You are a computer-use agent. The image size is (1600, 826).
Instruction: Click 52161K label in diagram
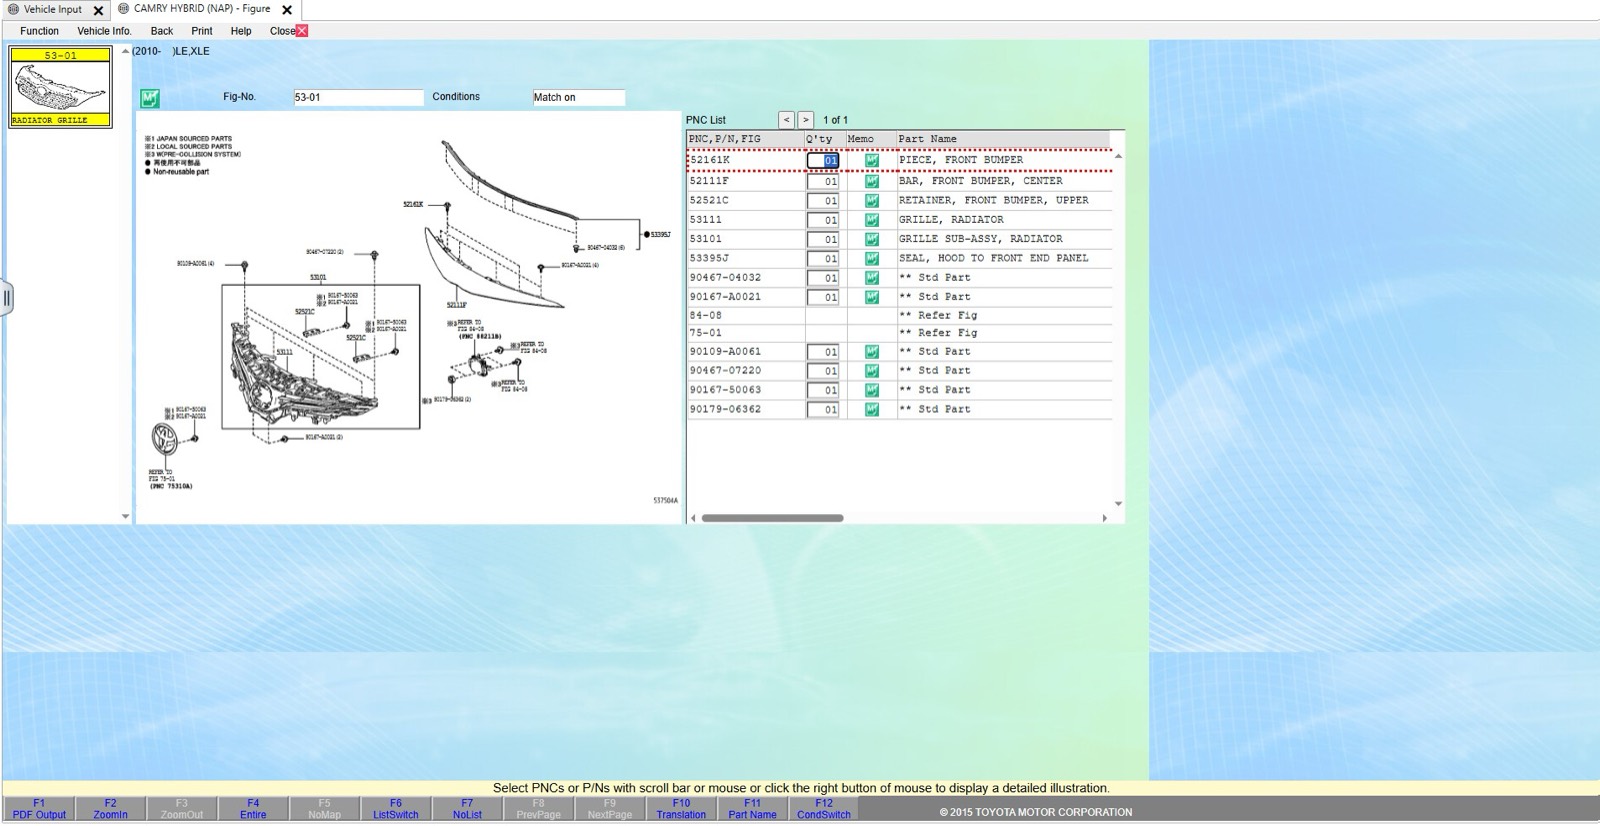413,204
